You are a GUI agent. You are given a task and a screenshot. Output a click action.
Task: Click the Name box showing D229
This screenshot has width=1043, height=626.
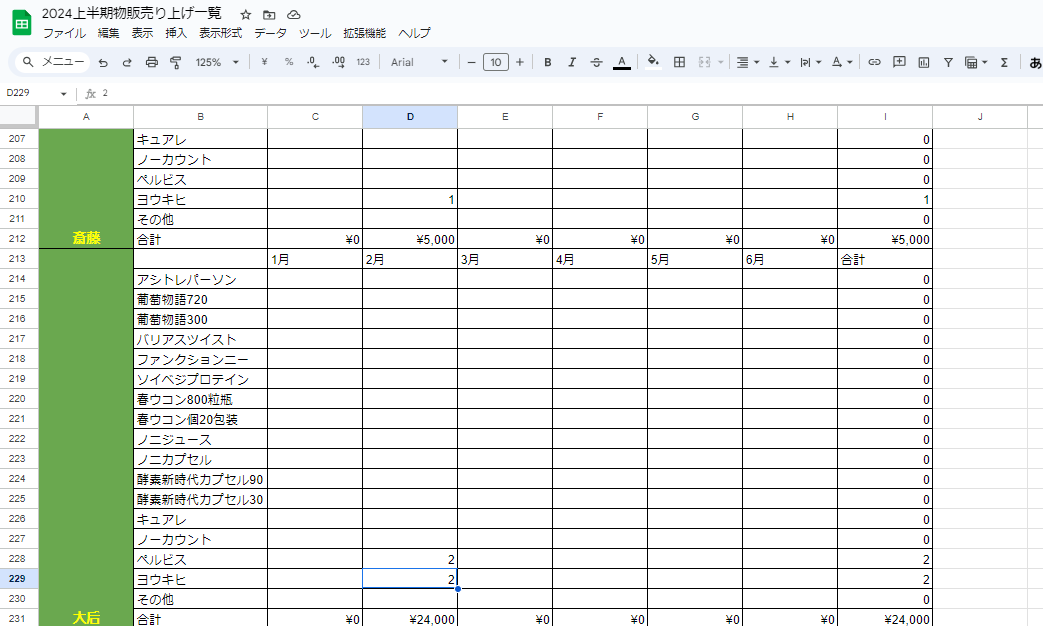35,93
